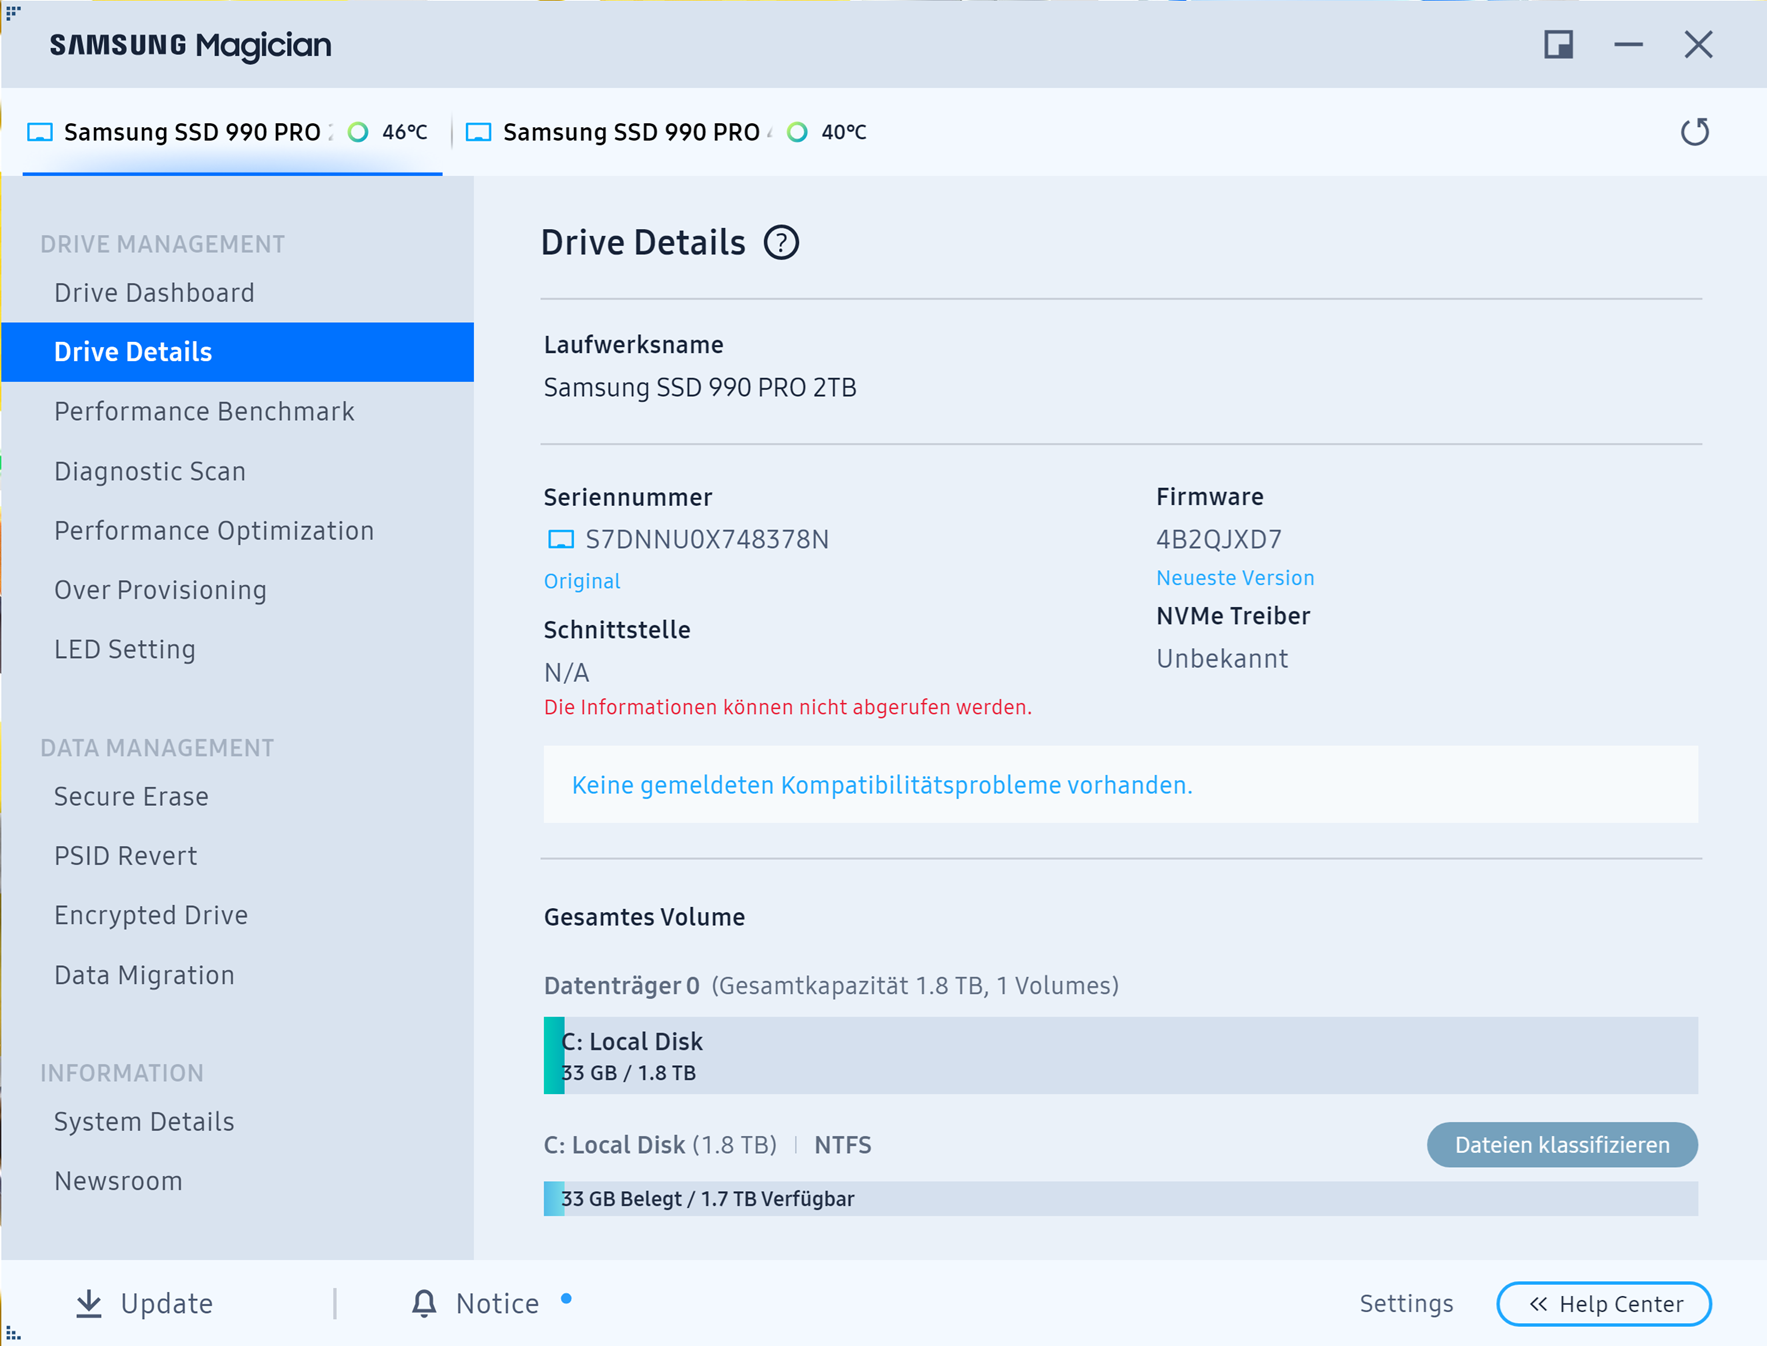
Task: Go to Over Provisioning
Action: tap(160, 590)
